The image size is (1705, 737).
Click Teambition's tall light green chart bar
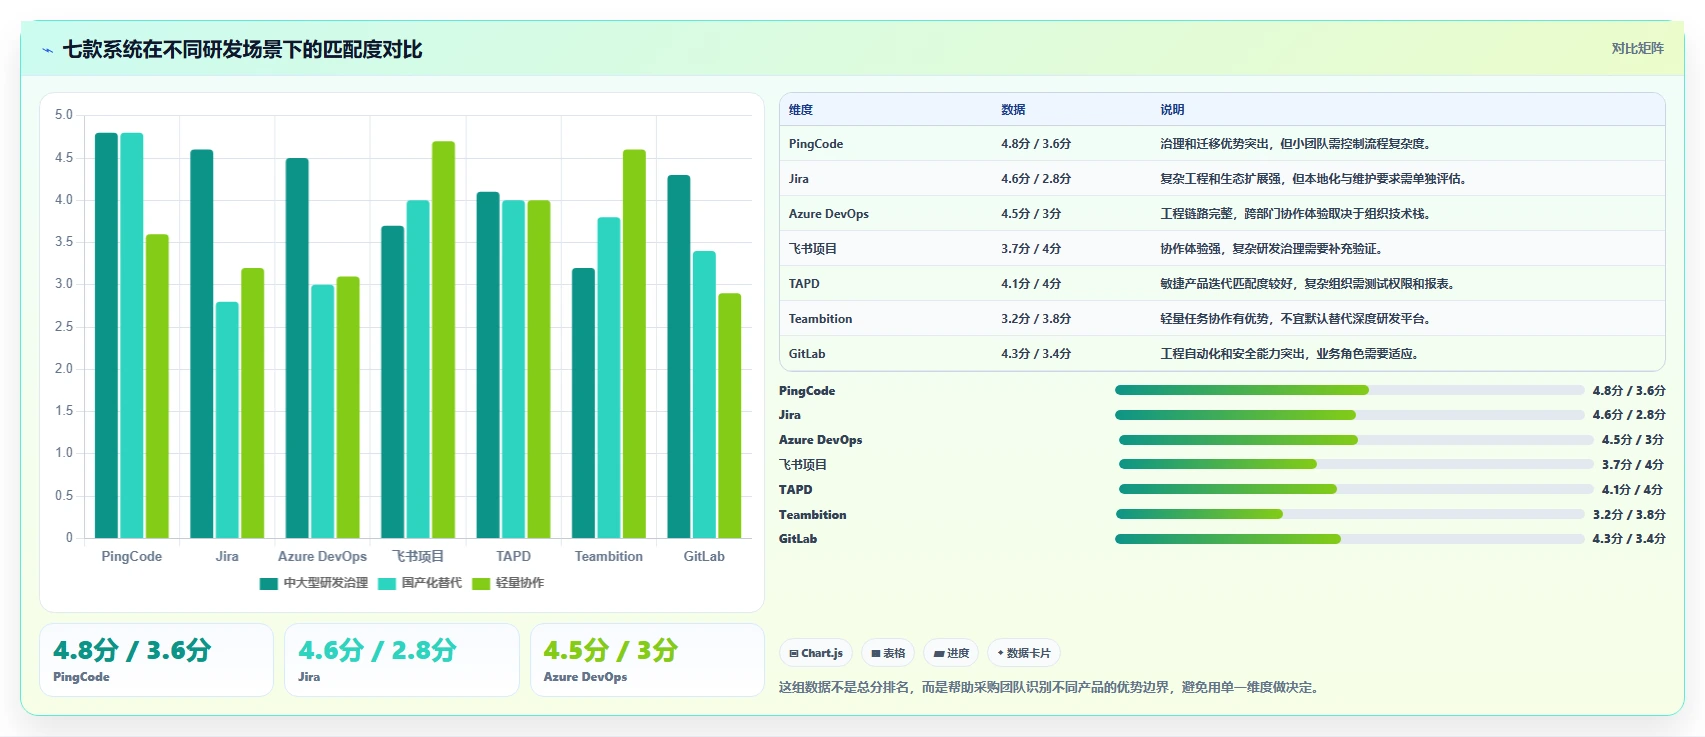tap(634, 344)
